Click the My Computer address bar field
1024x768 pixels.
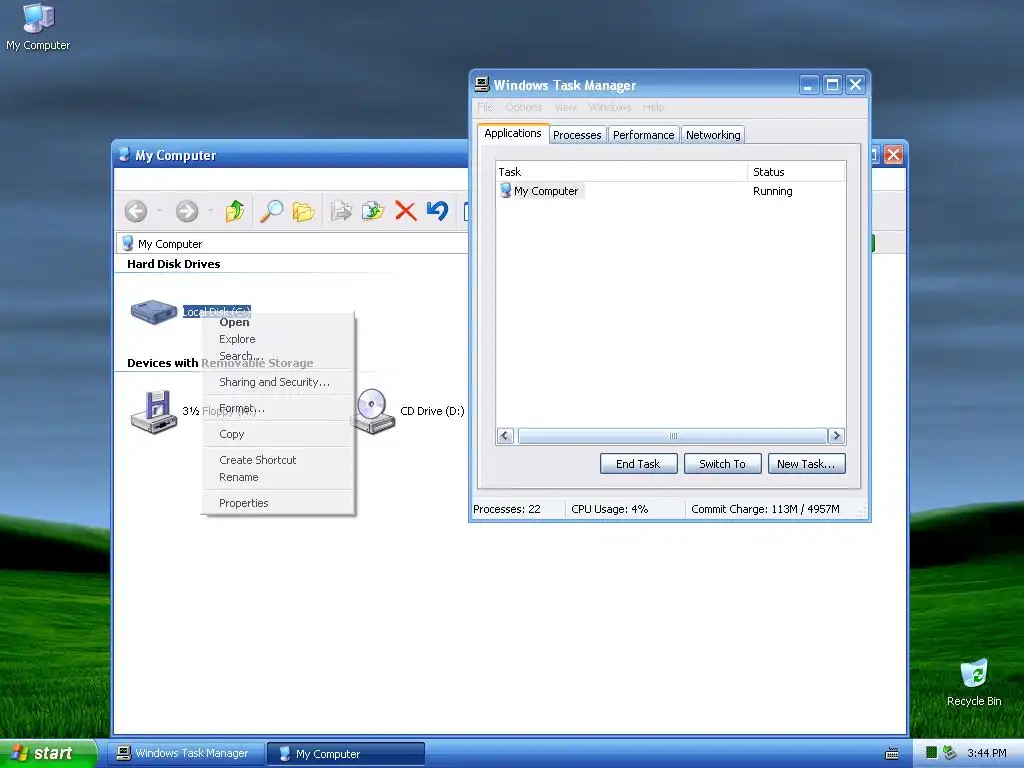(x=293, y=244)
